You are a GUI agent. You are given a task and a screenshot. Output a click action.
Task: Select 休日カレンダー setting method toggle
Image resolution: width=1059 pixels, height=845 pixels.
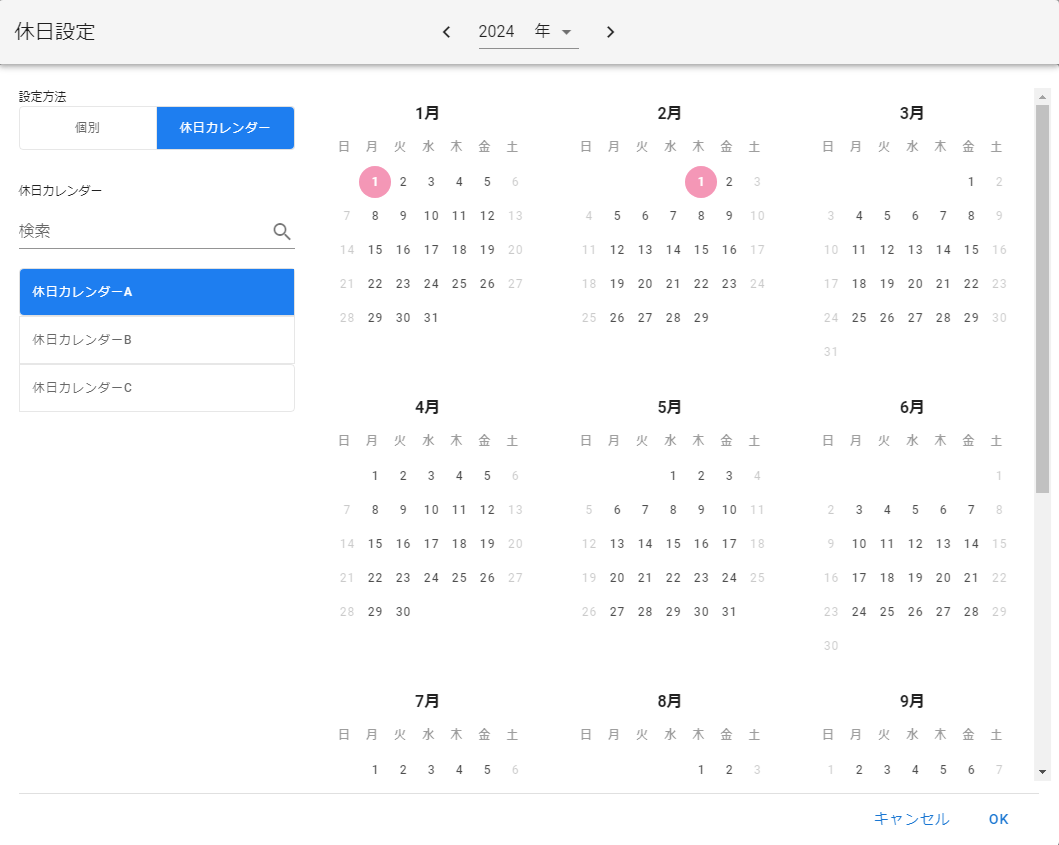(x=225, y=128)
